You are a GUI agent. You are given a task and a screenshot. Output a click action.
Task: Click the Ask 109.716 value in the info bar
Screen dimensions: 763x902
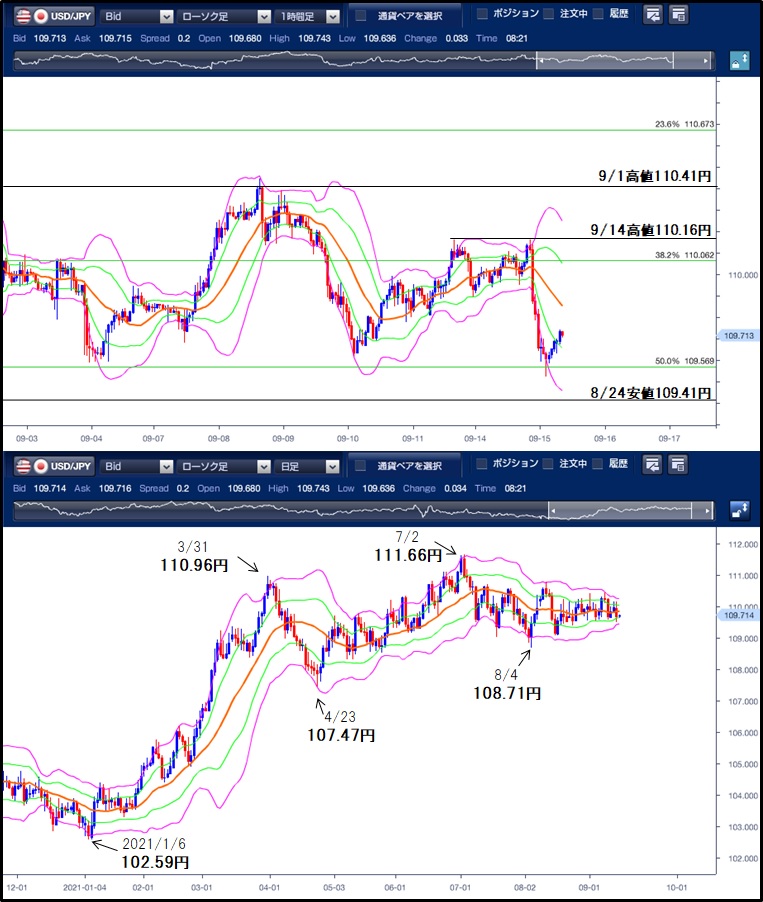click(115, 488)
